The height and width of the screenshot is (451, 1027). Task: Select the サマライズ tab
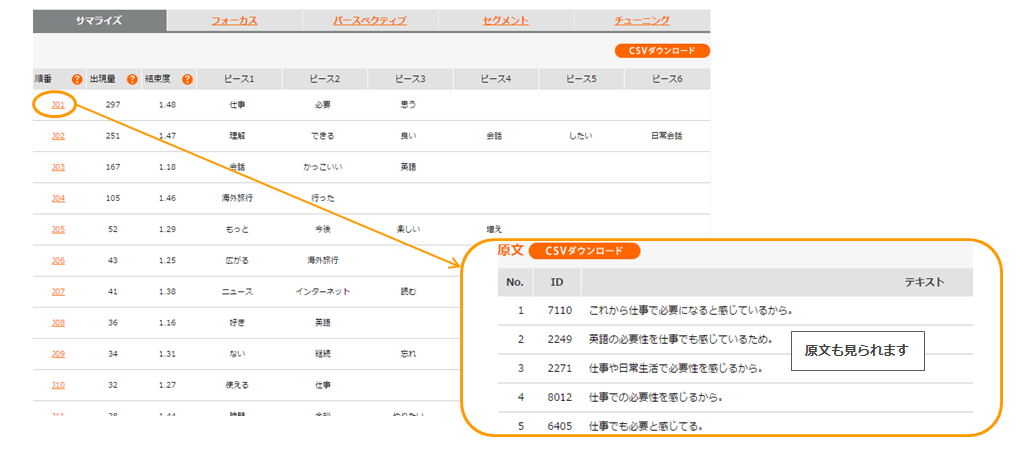pyautogui.click(x=99, y=20)
